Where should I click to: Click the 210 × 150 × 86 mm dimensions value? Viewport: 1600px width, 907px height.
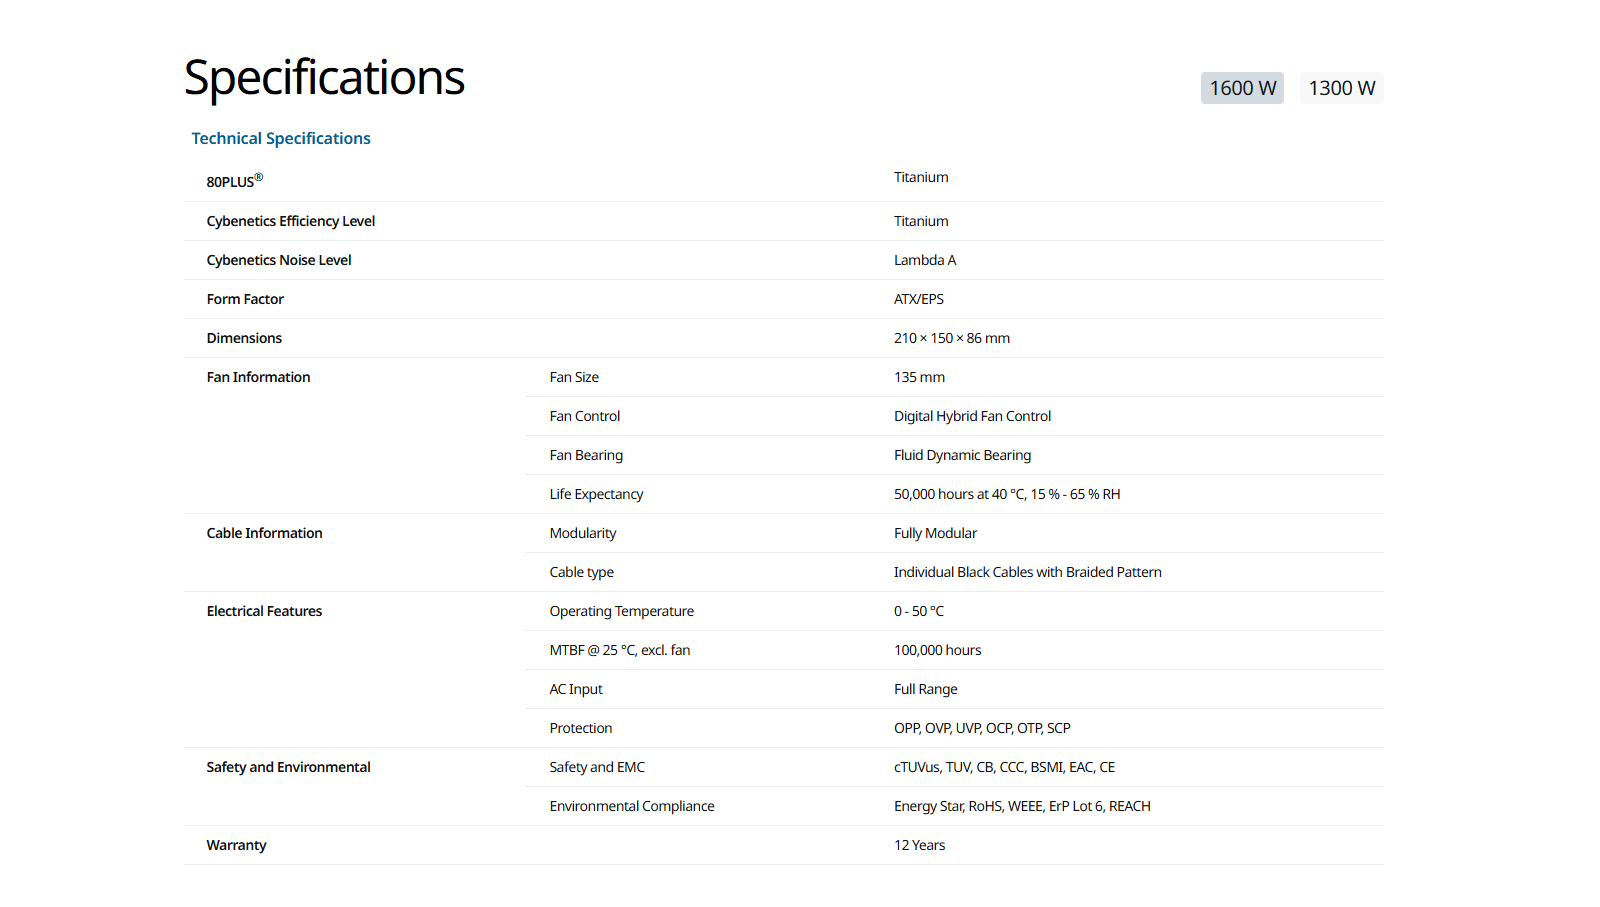pyautogui.click(x=952, y=338)
